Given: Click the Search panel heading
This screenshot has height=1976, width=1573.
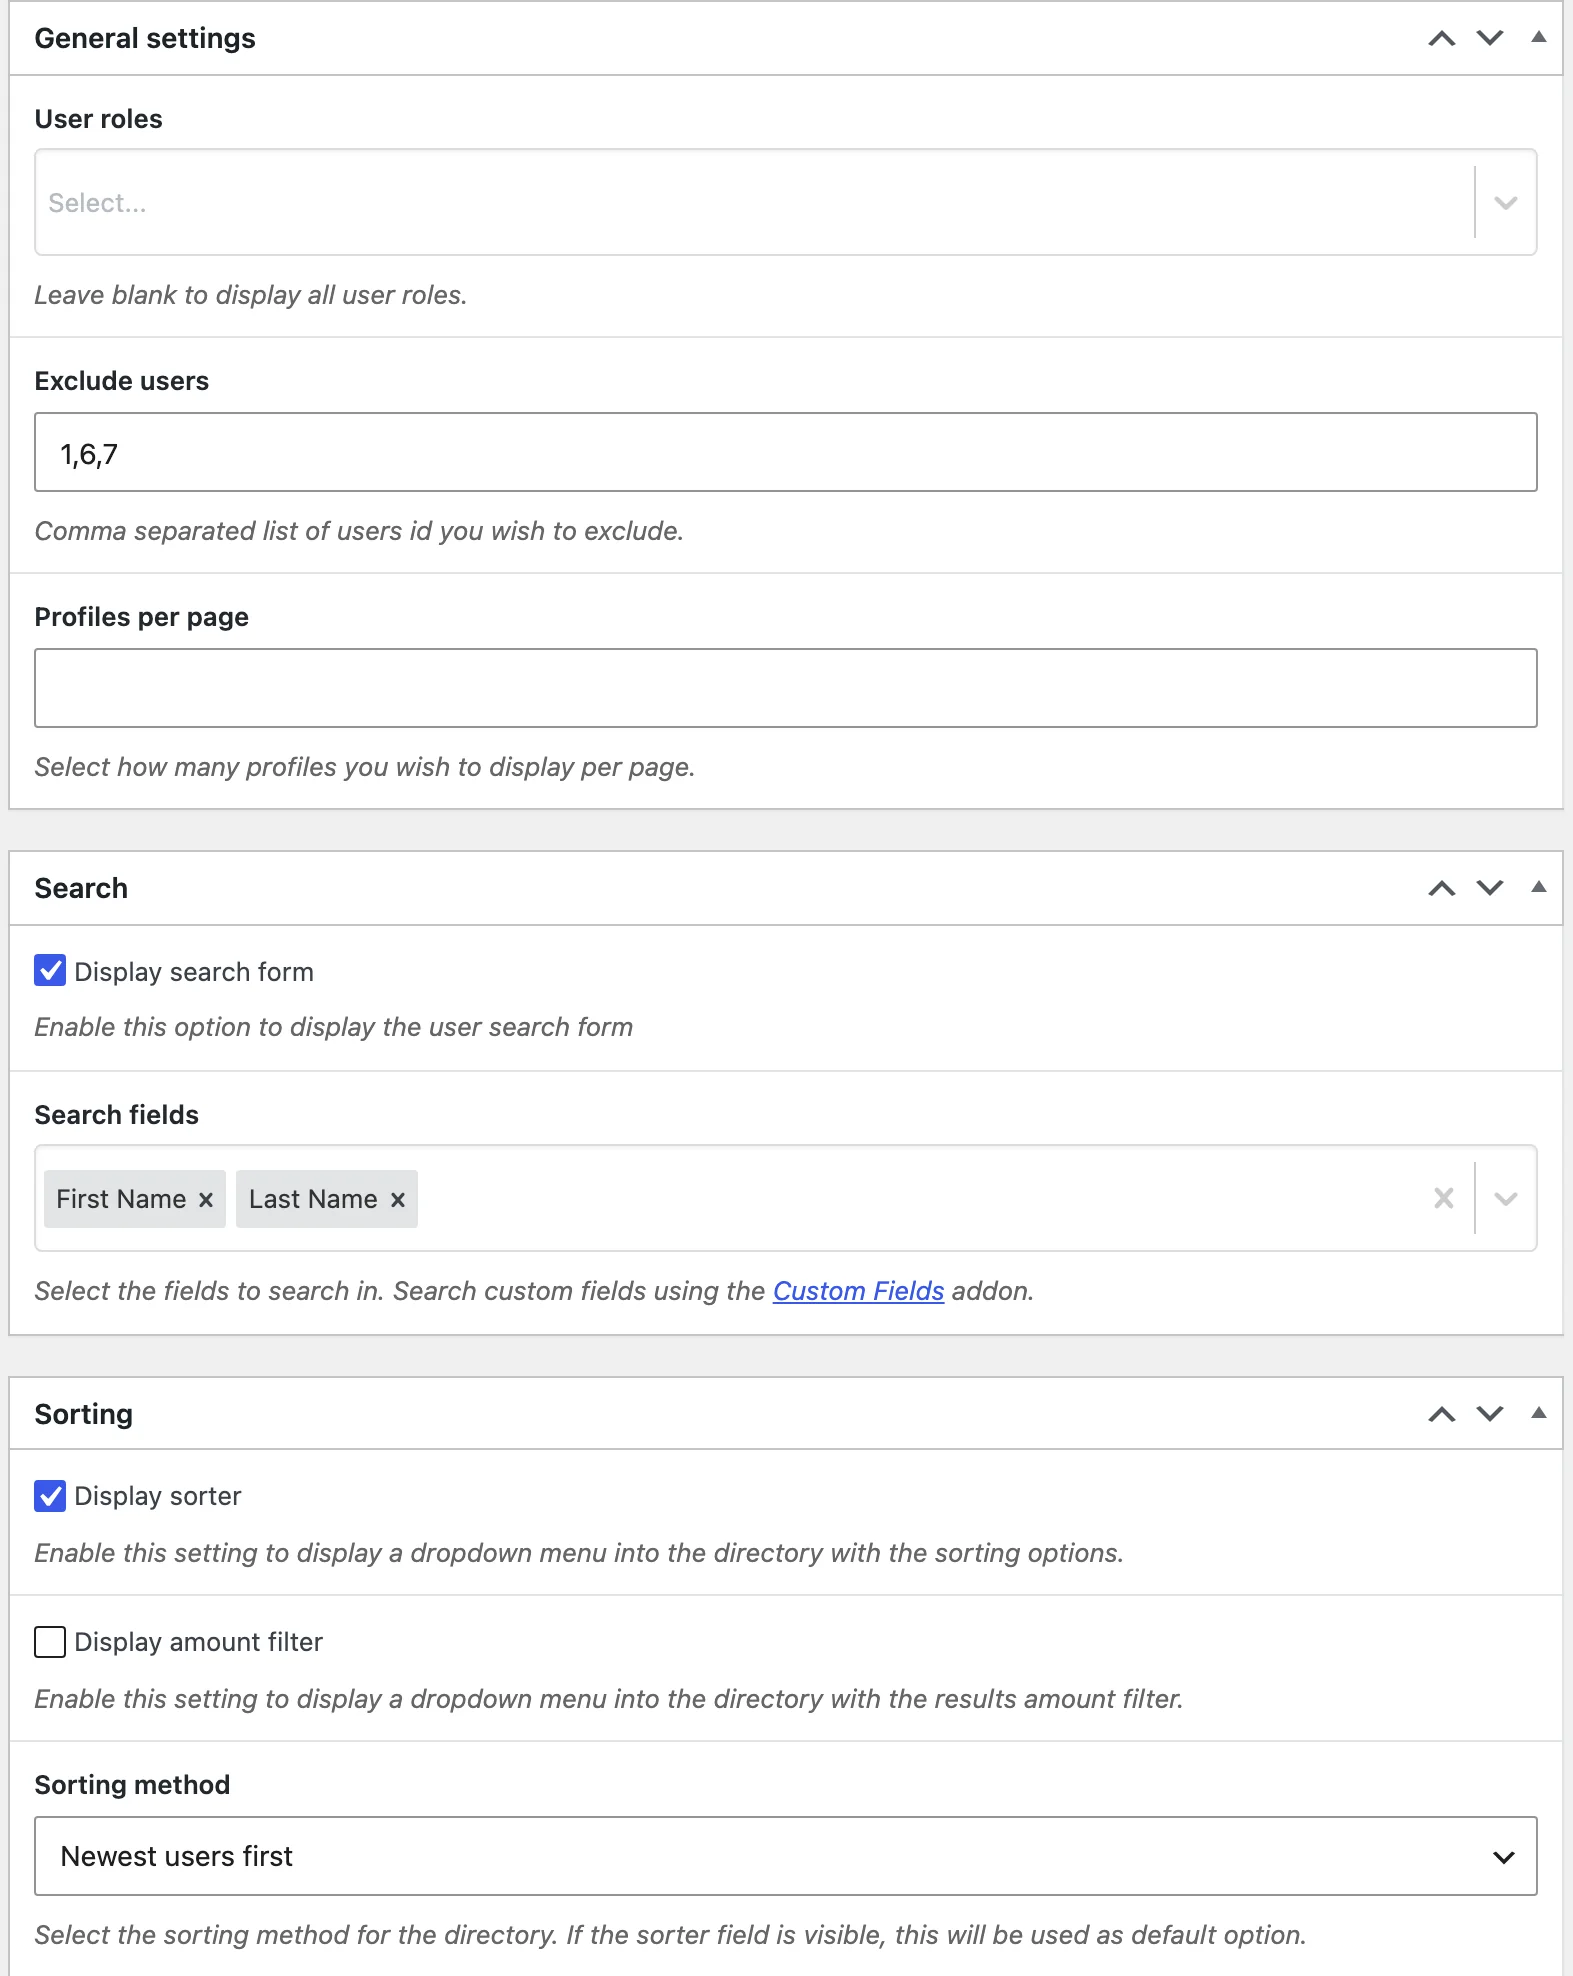Looking at the screenshot, I should point(81,888).
